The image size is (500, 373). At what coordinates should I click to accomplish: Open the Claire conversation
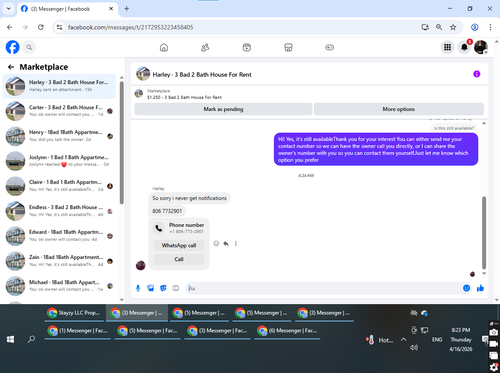(59, 186)
